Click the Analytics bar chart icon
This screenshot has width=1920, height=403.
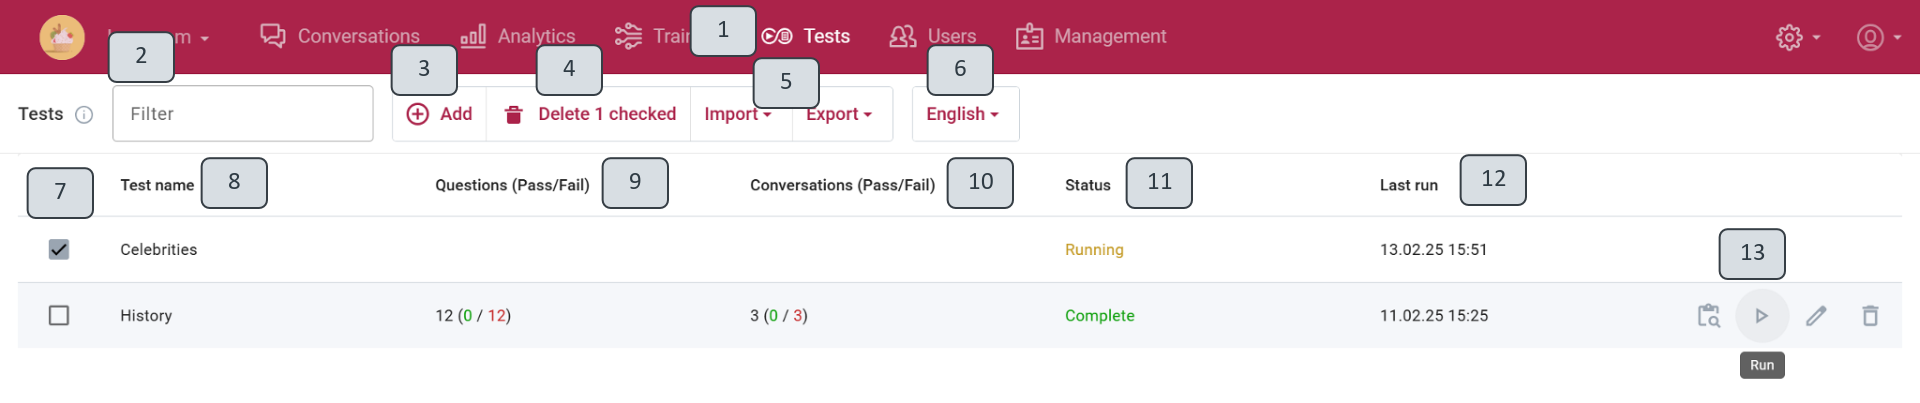473,36
